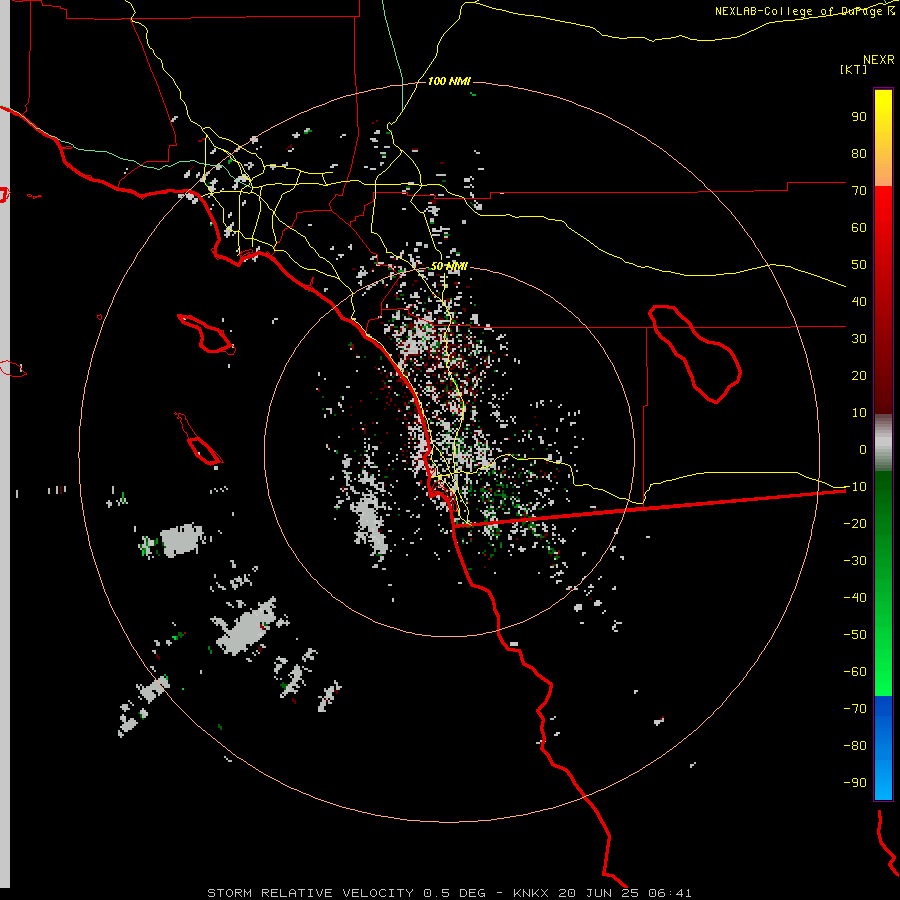Click the positive 10 scale value
The height and width of the screenshot is (900, 900).
coord(859,413)
